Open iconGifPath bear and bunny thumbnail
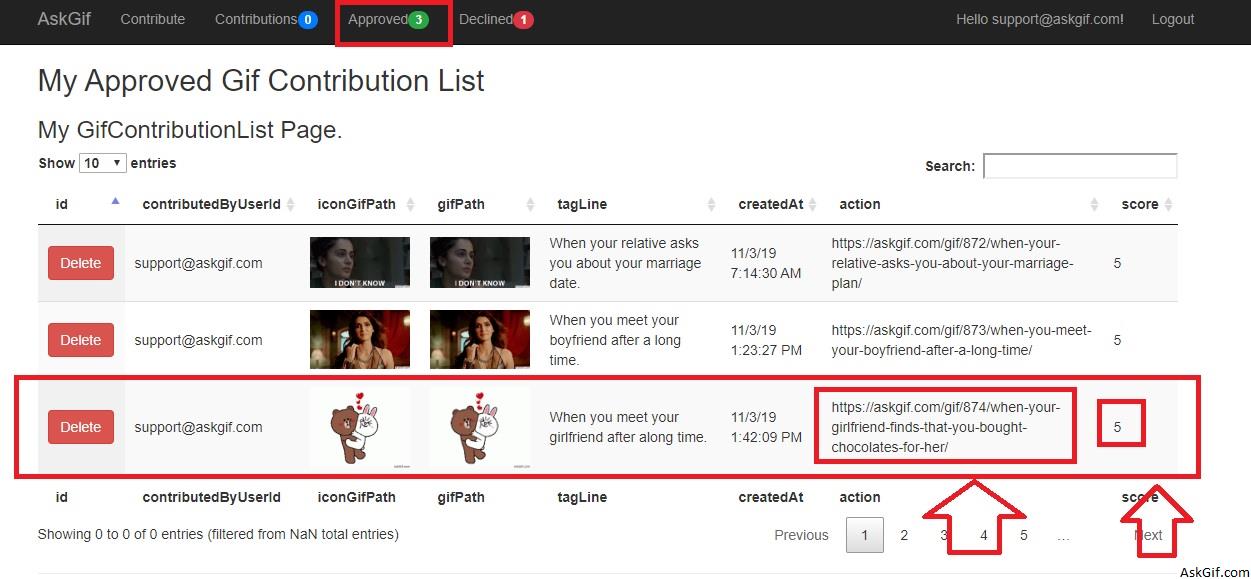 (x=360, y=427)
